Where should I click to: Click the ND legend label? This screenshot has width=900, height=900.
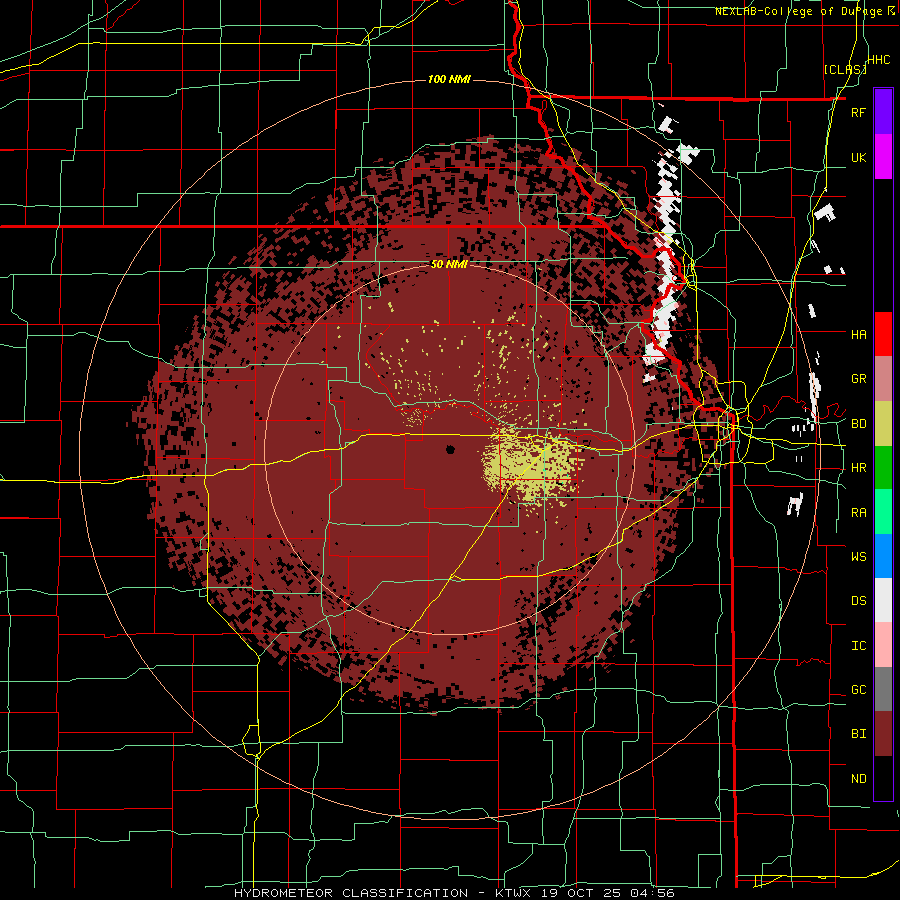pyautogui.click(x=858, y=779)
